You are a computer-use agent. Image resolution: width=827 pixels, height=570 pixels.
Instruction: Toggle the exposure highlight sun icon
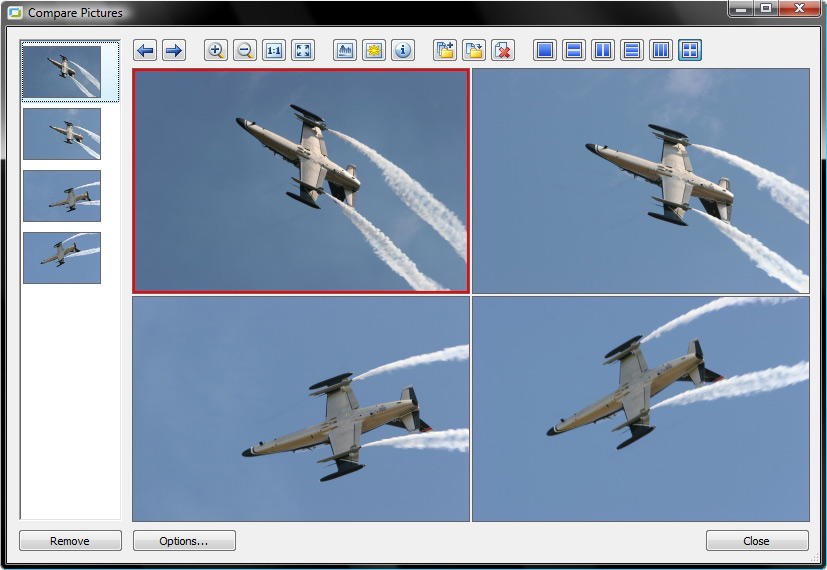[374, 50]
